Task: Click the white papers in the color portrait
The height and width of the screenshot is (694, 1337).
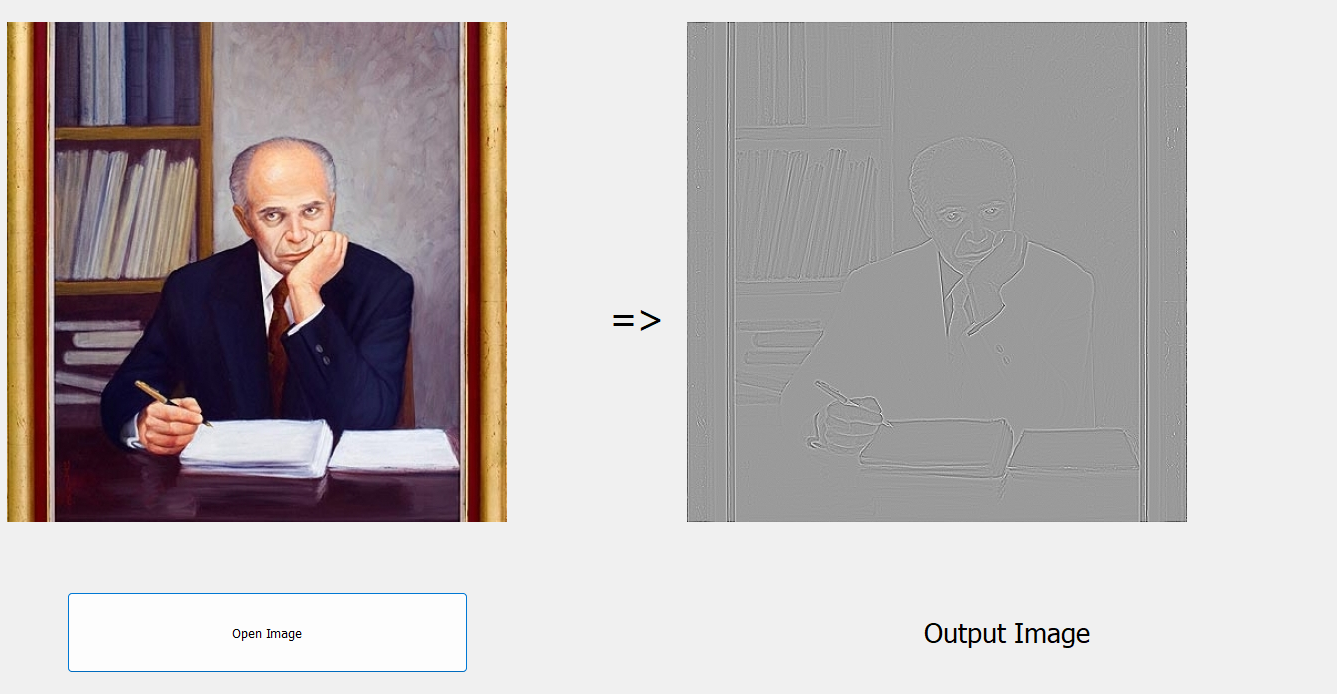Action: coord(318,446)
